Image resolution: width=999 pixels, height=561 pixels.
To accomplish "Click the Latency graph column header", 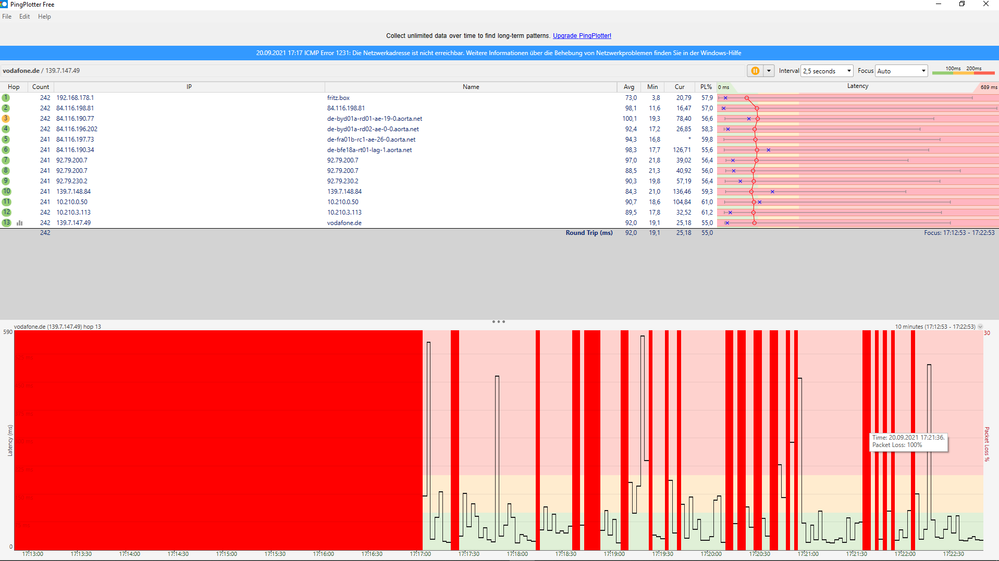I will click(858, 87).
